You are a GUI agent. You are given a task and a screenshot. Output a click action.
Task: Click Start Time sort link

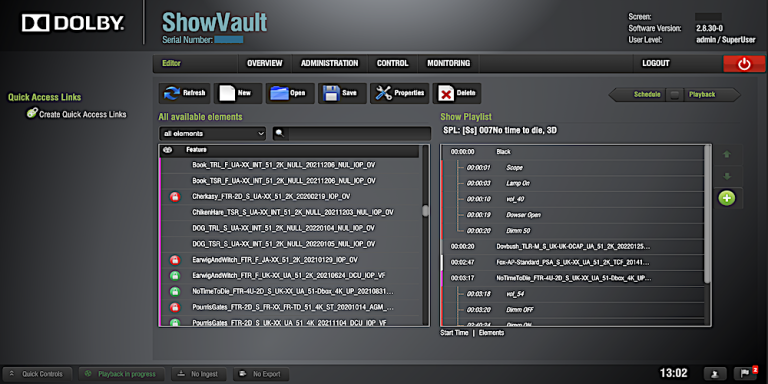454,333
